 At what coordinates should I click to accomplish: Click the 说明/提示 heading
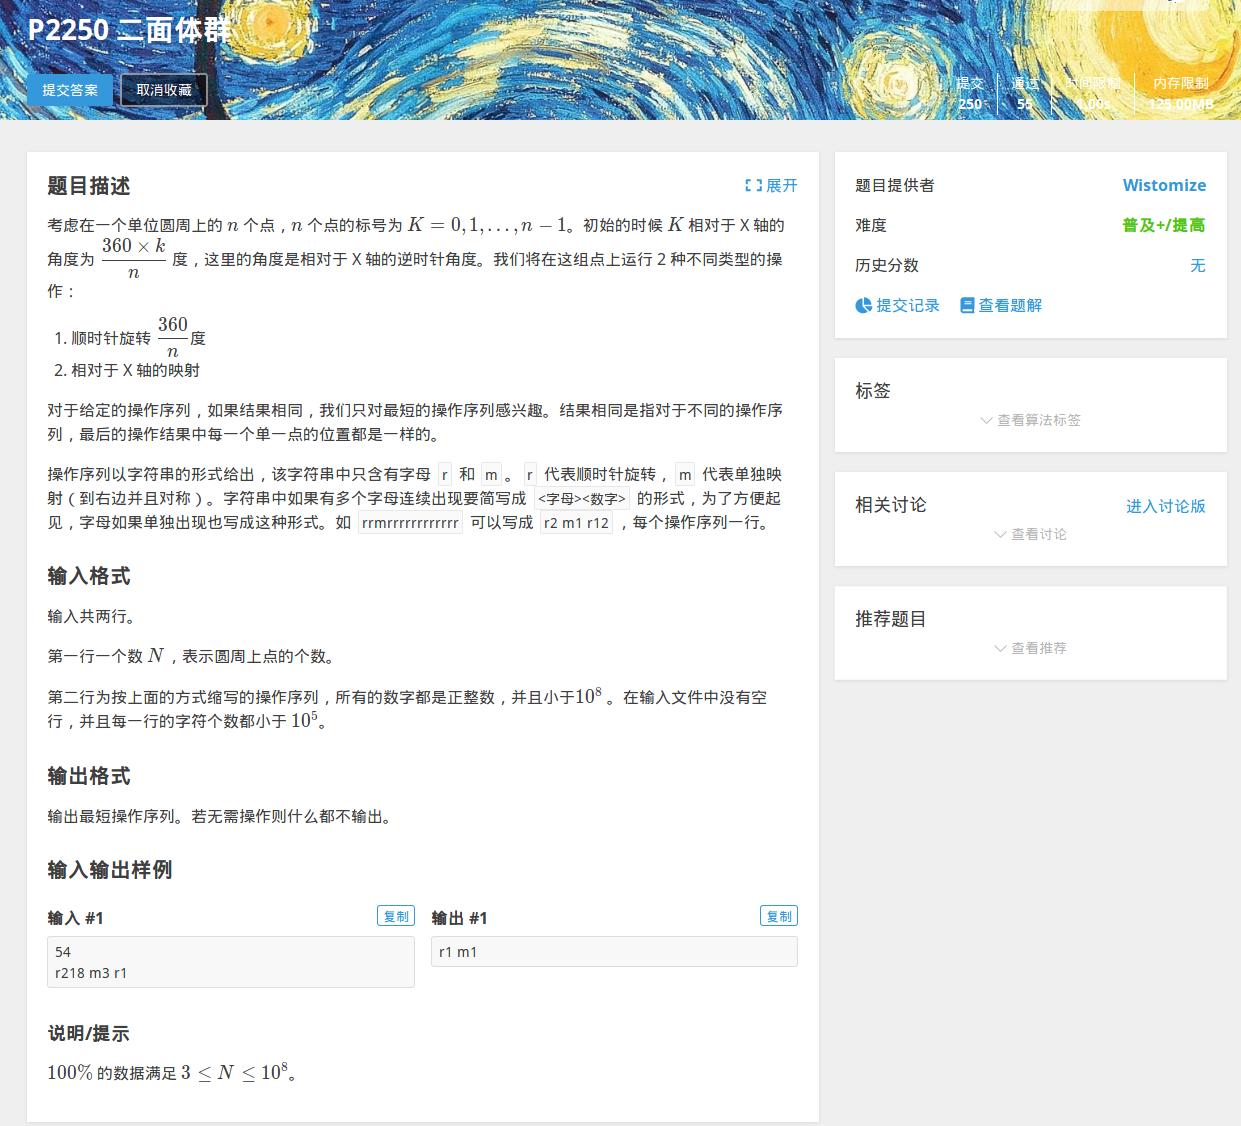click(x=88, y=1033)
